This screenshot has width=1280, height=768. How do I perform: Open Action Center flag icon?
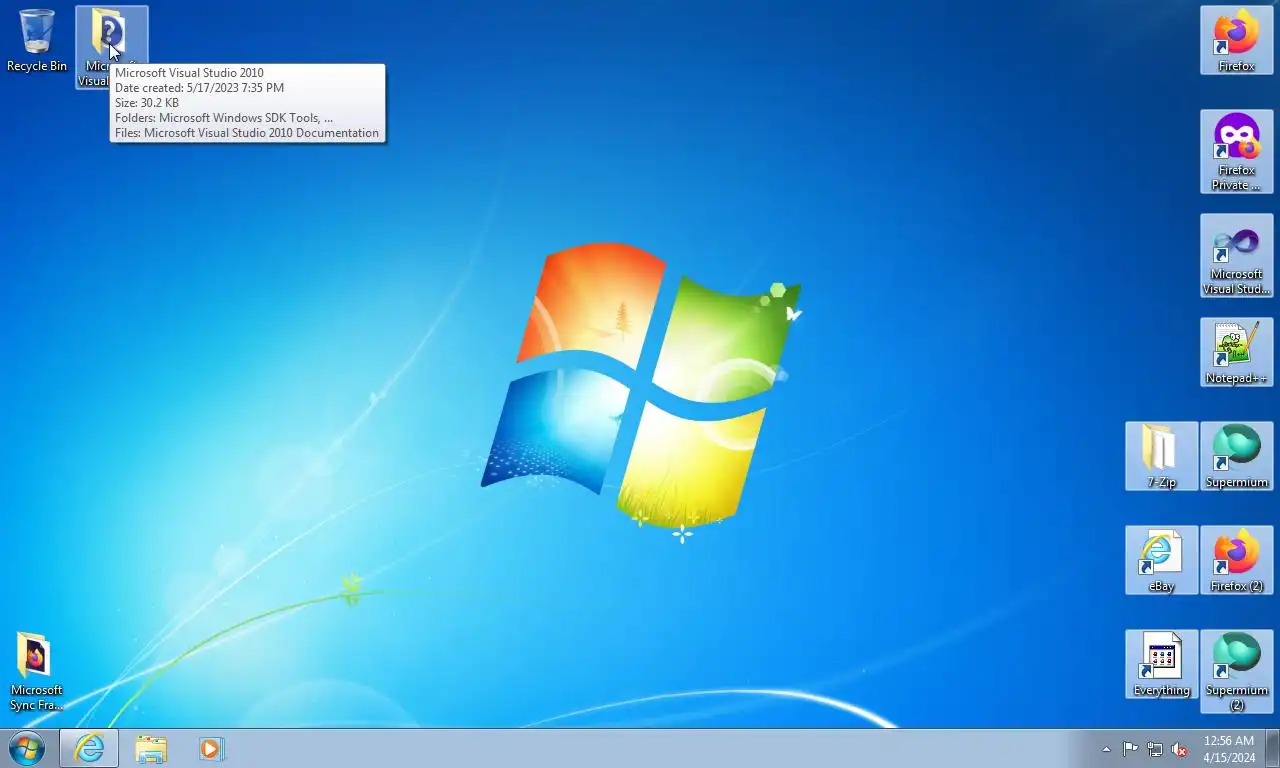tap(1130, 749)
